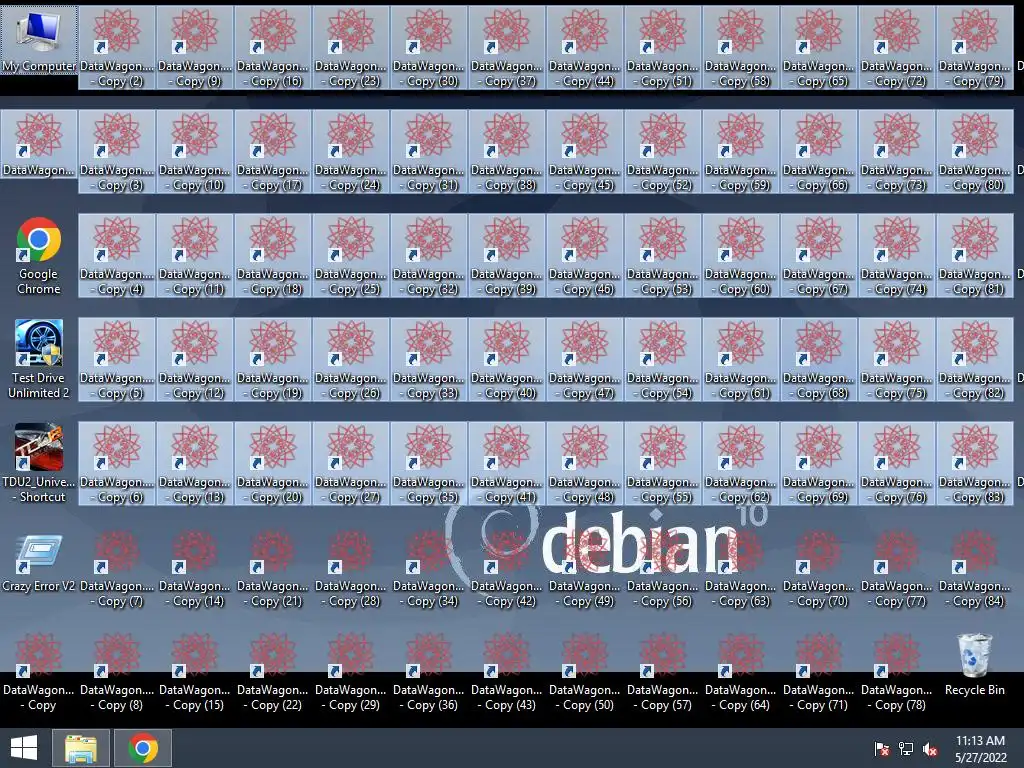The width and height of the screenshot is (1024, 768).
Task: Select DataWagon - Copy (44) shortcut
Action: (585, 48)
